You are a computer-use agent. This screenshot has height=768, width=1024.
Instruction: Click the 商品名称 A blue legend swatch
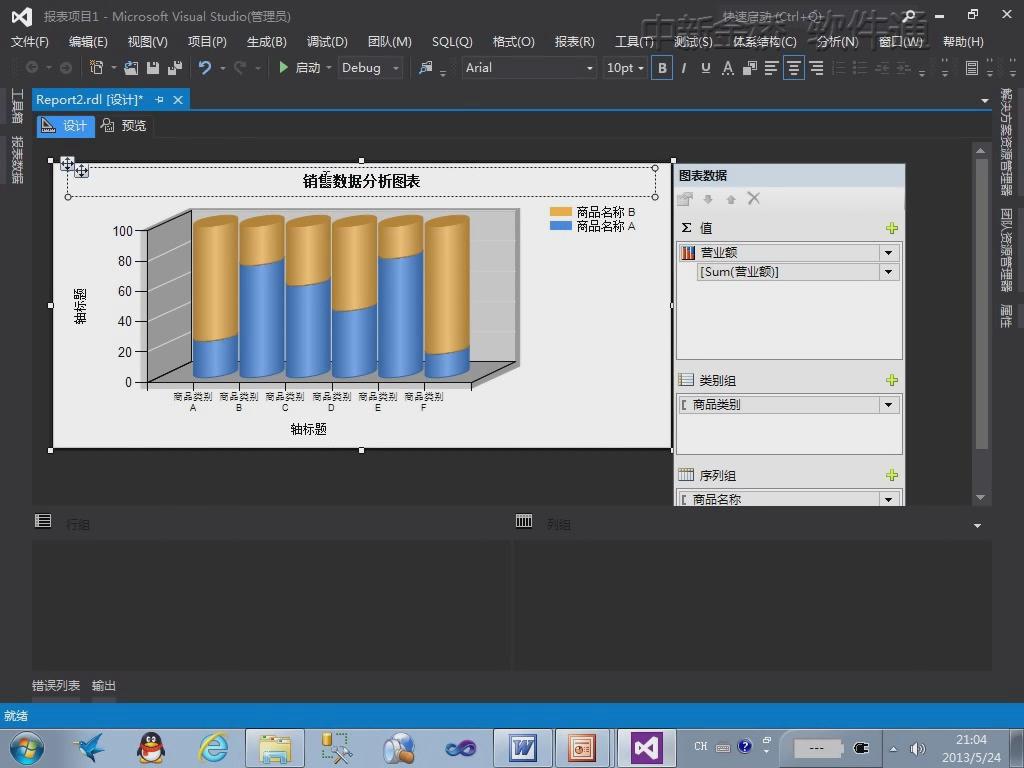(560, 226)
